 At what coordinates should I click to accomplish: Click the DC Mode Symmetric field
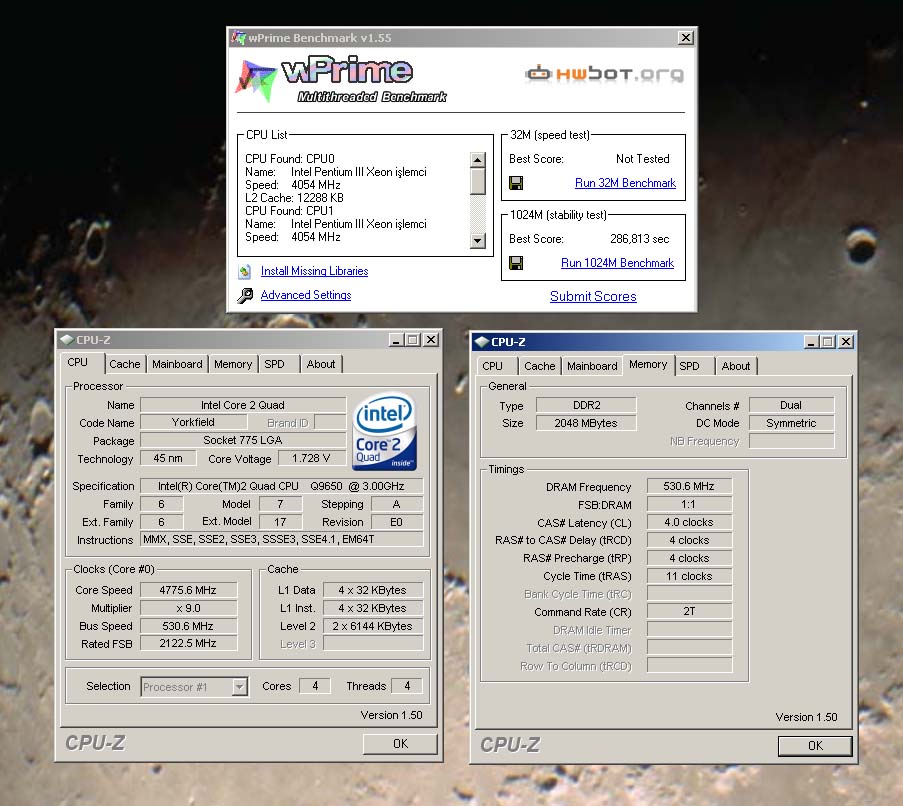(x=791, y=423)
